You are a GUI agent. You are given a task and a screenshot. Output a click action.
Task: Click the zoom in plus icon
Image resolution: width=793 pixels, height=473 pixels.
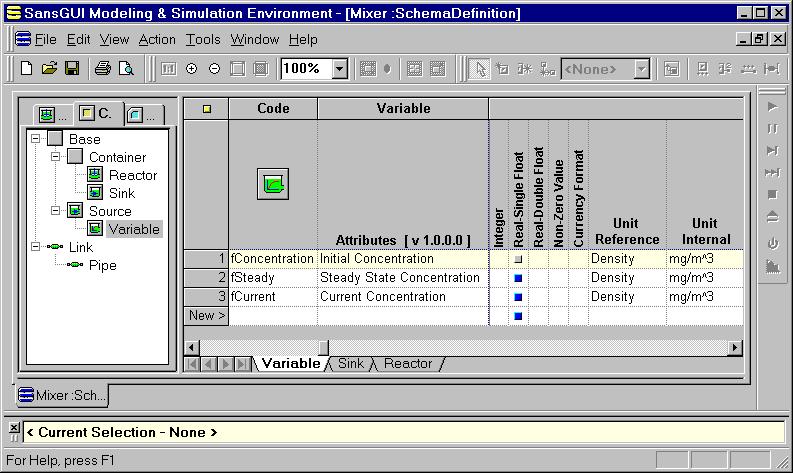[x=192, y=69]
